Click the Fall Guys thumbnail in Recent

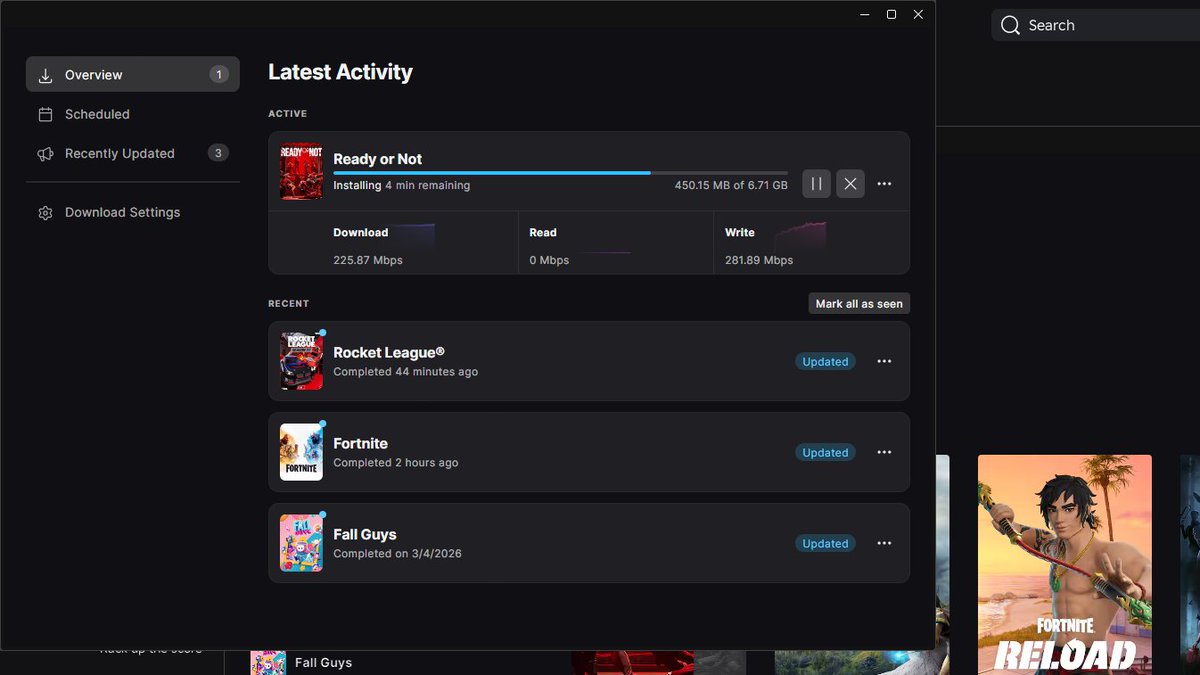pos(301,543)
